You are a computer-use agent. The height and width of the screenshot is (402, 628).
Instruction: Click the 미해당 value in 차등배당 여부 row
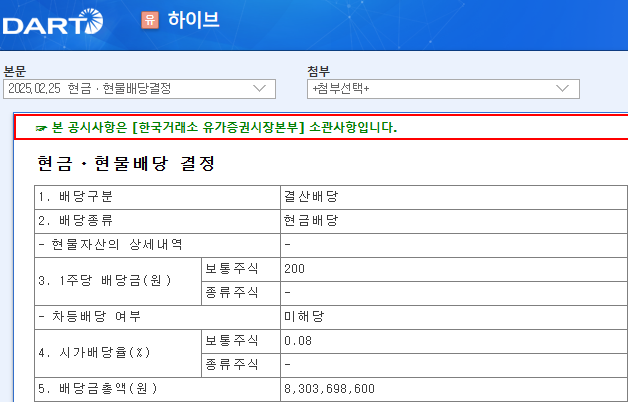(x=305, y=316)
